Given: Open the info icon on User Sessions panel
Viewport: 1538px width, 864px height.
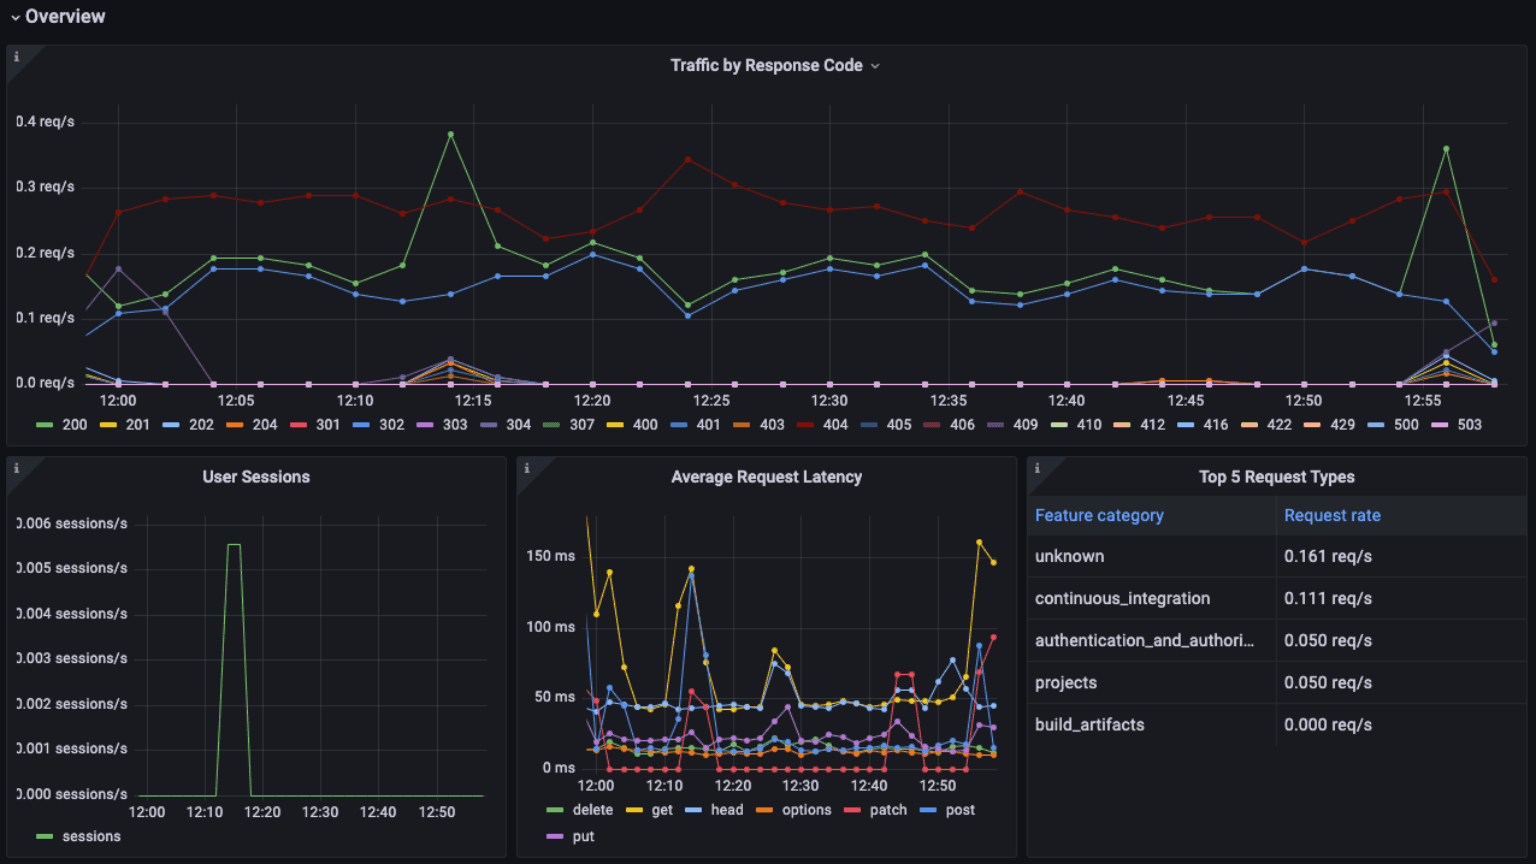Looking at the screenshot, I should click(x=16, y=466).
